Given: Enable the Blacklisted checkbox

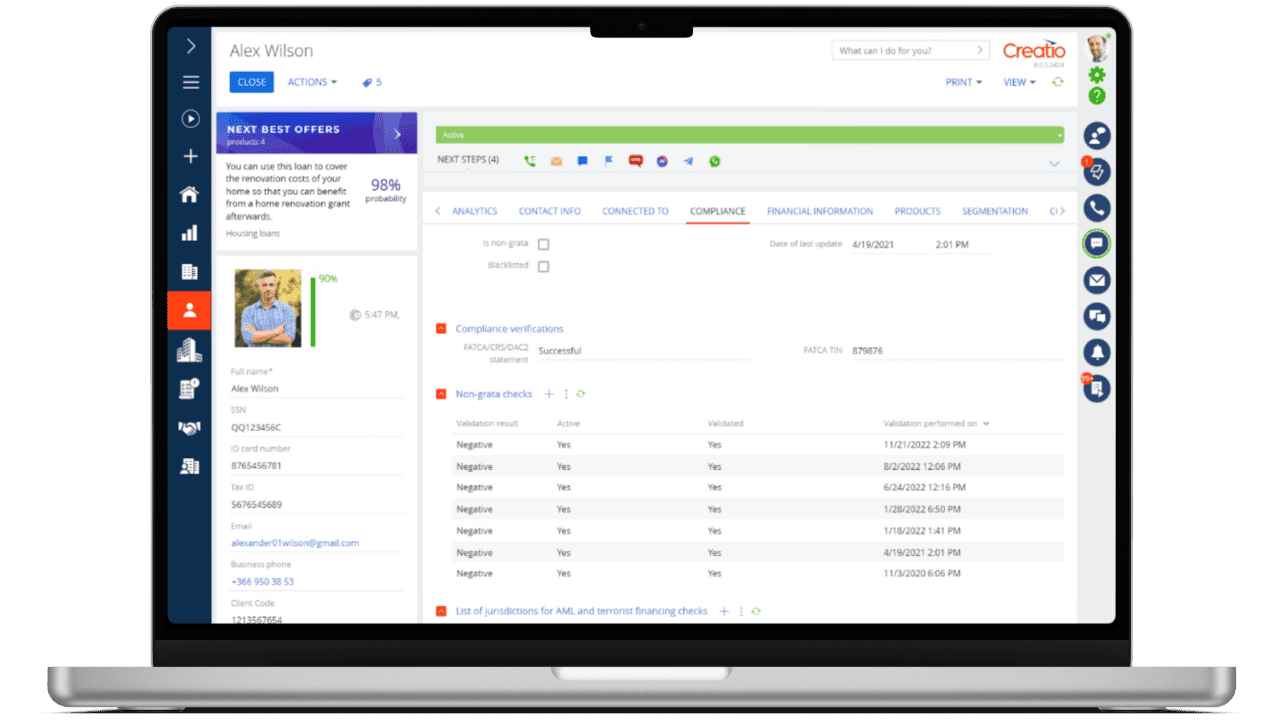Looking at the screenshot, I should (x=543, y=266).
